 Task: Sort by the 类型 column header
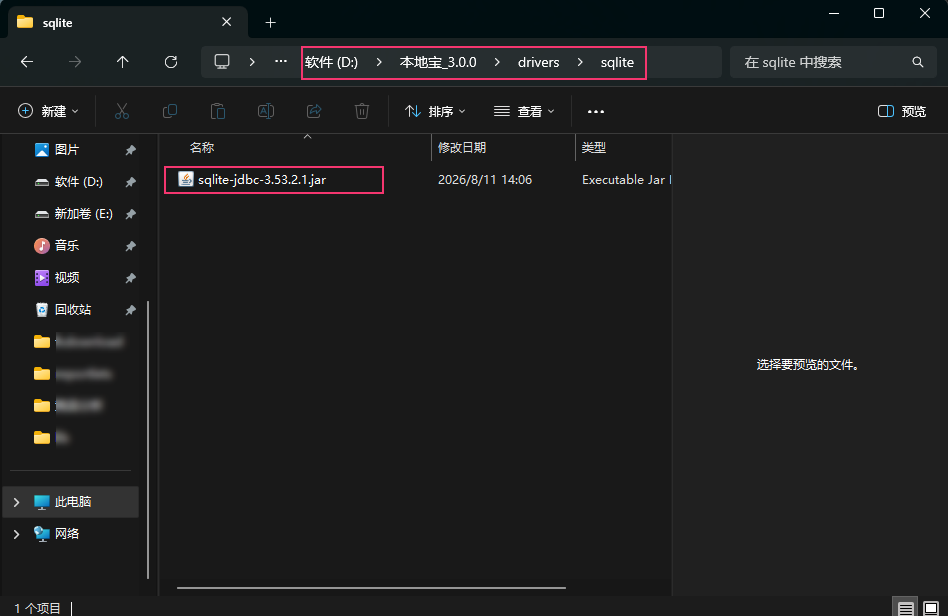594,148
